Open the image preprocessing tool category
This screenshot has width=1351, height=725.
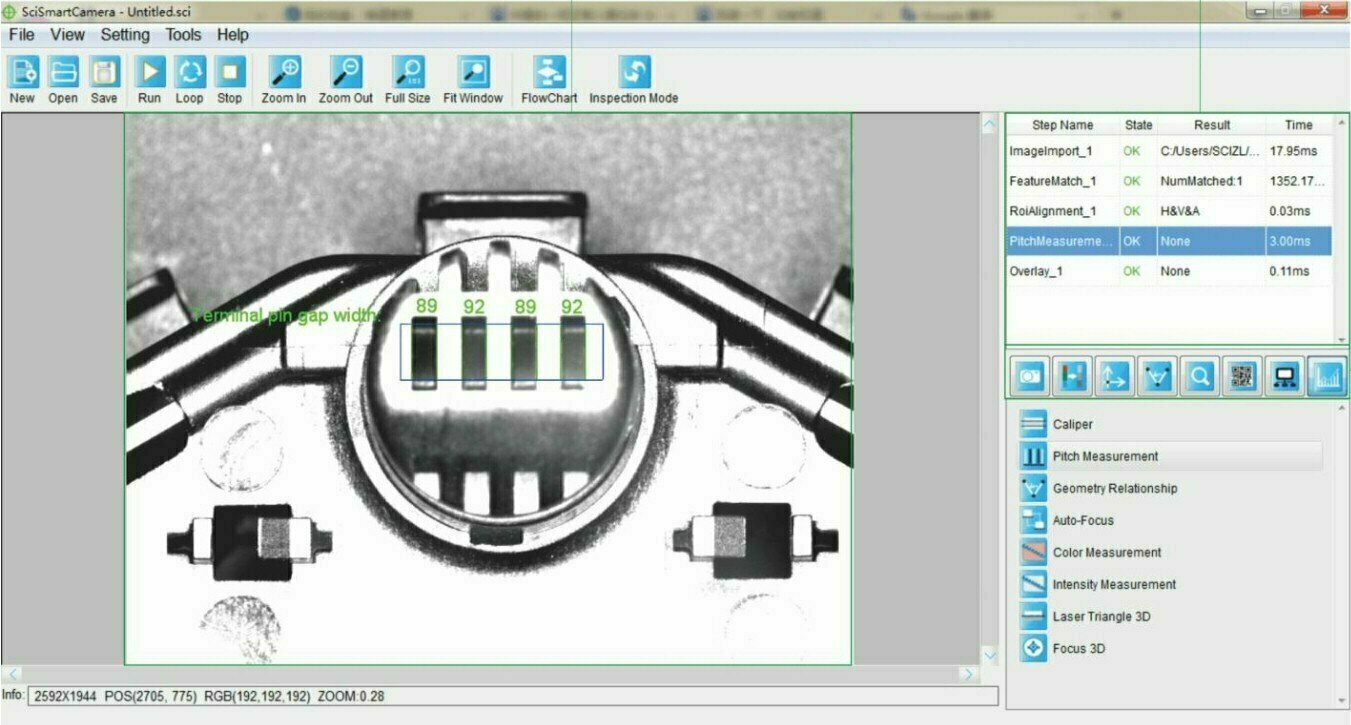point(1072,376)
